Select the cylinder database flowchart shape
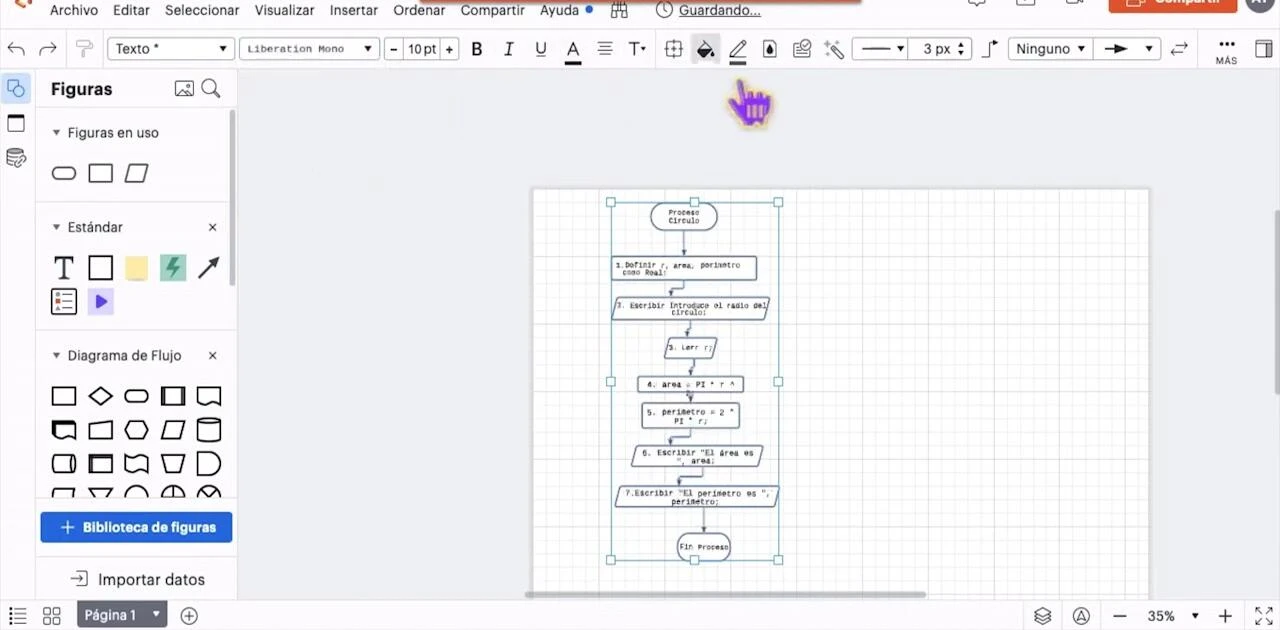Screen dimensions: 1280x630 pyautogui.click(x=208, y=430)
